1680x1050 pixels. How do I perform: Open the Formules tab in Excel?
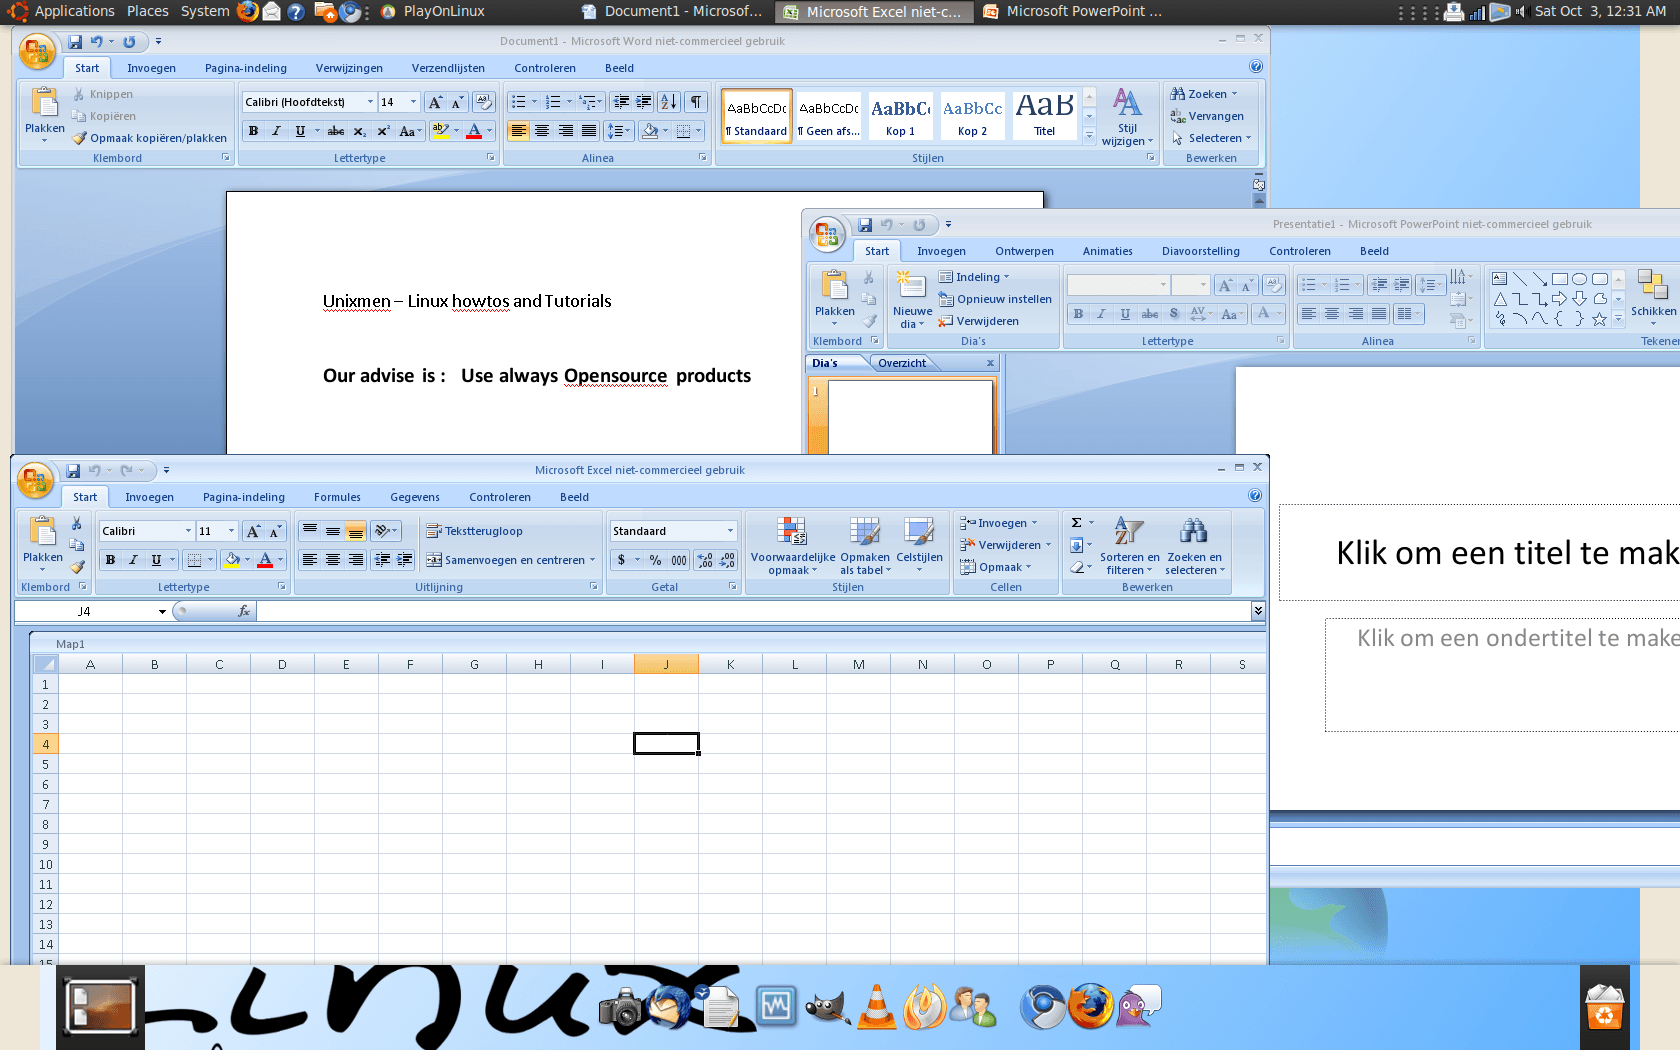point(337,497)
